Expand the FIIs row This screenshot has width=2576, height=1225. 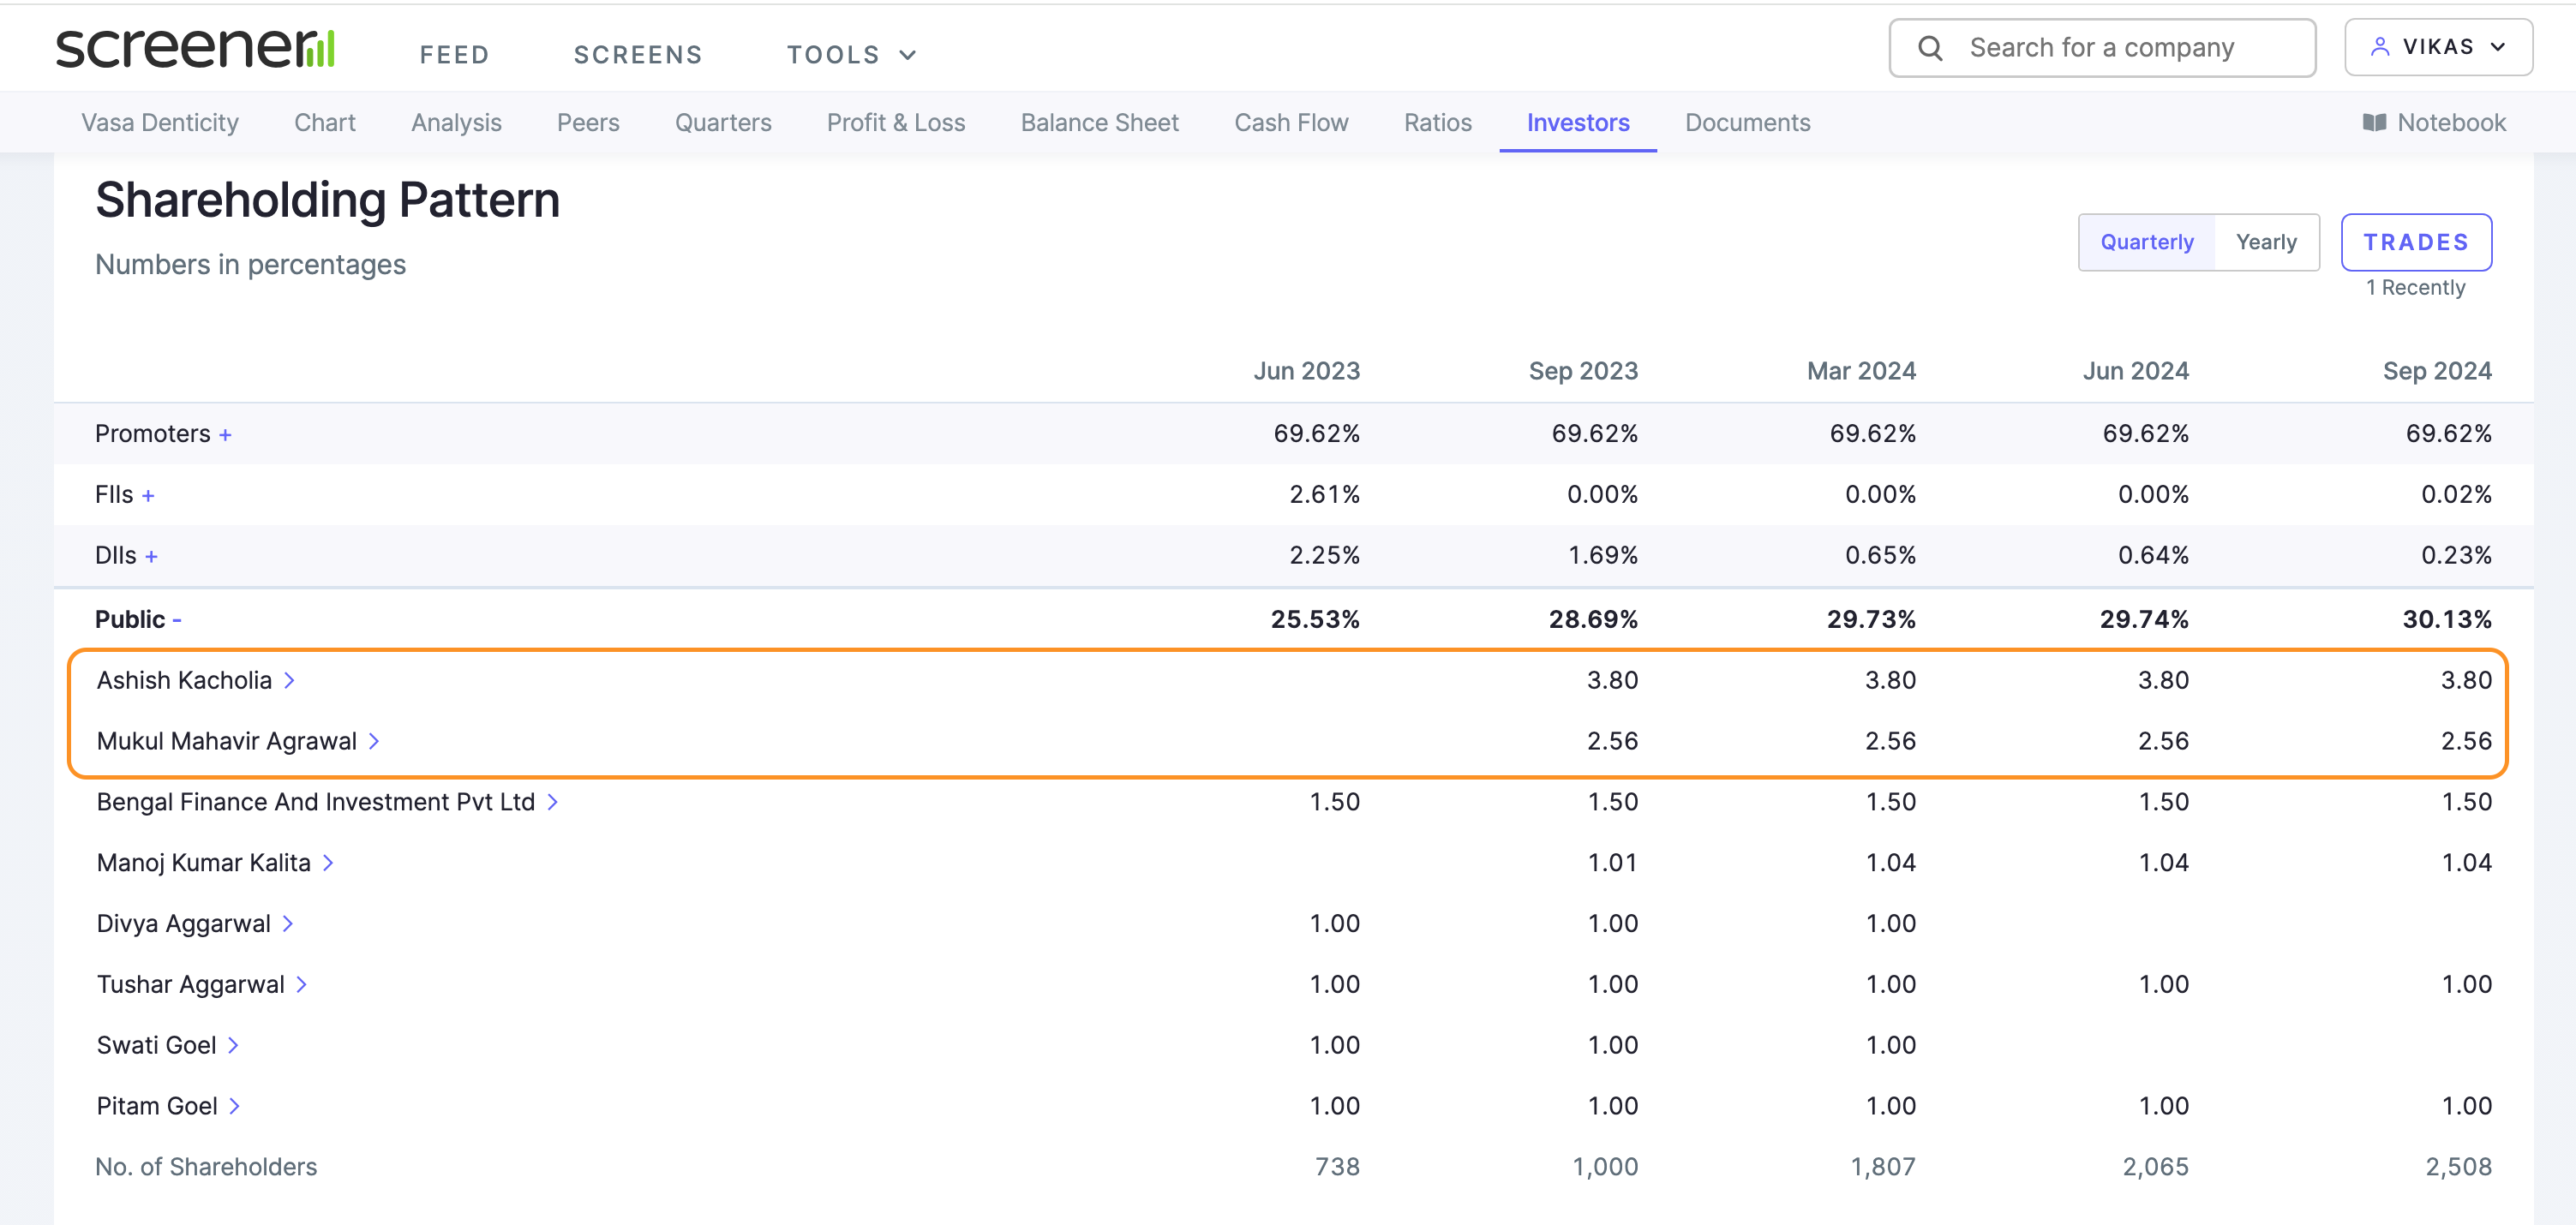[148, 496]
